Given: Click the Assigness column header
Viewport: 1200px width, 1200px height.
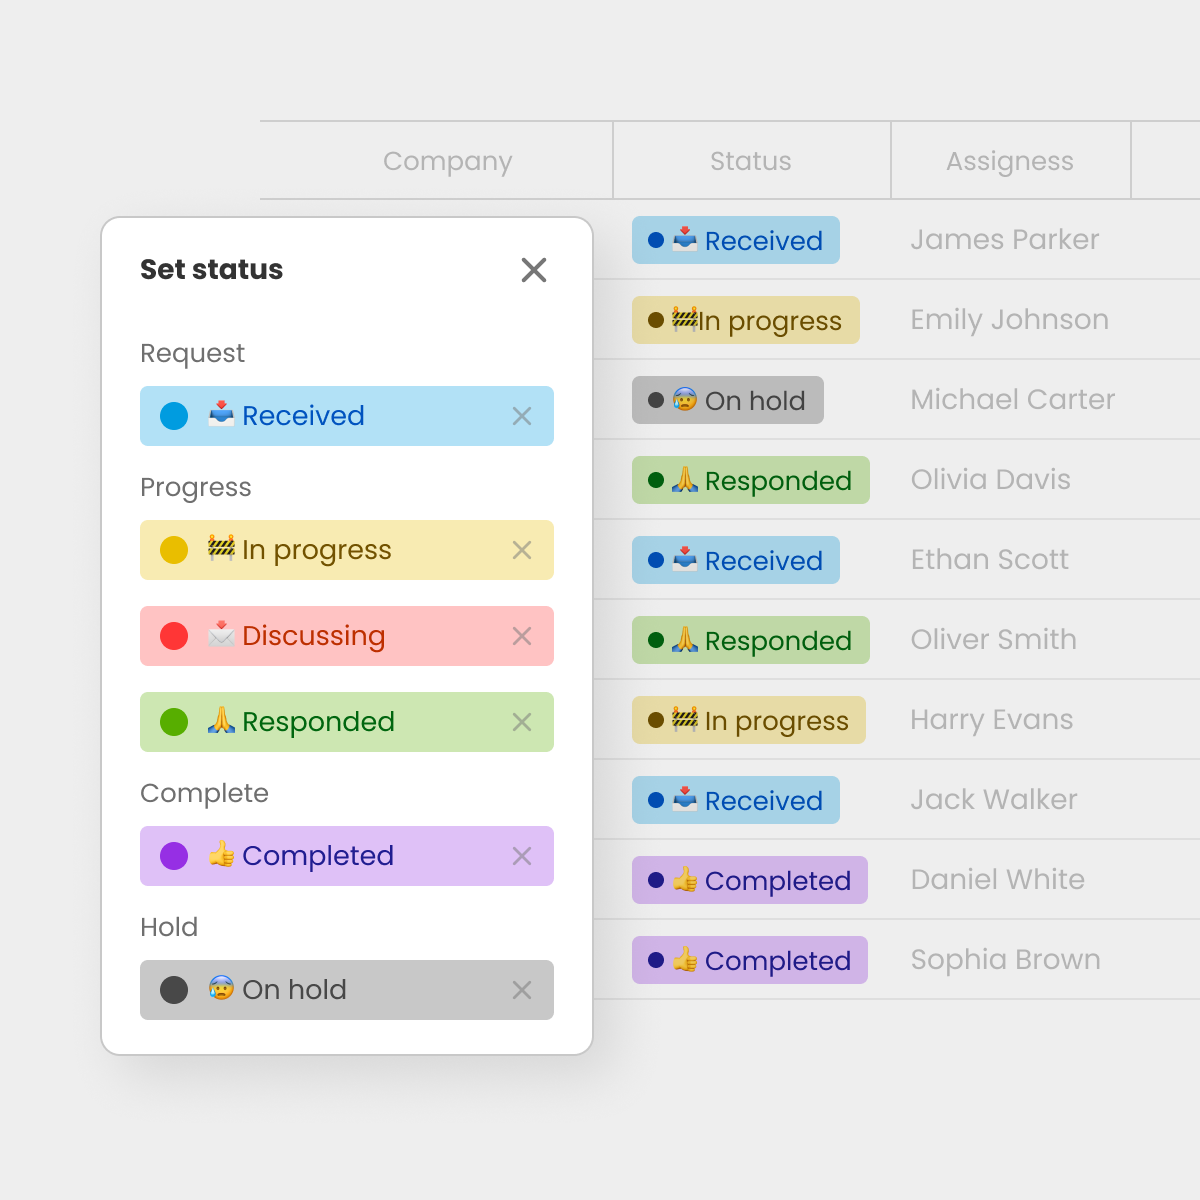Looking at the screenshot, I should (1010, 160).
